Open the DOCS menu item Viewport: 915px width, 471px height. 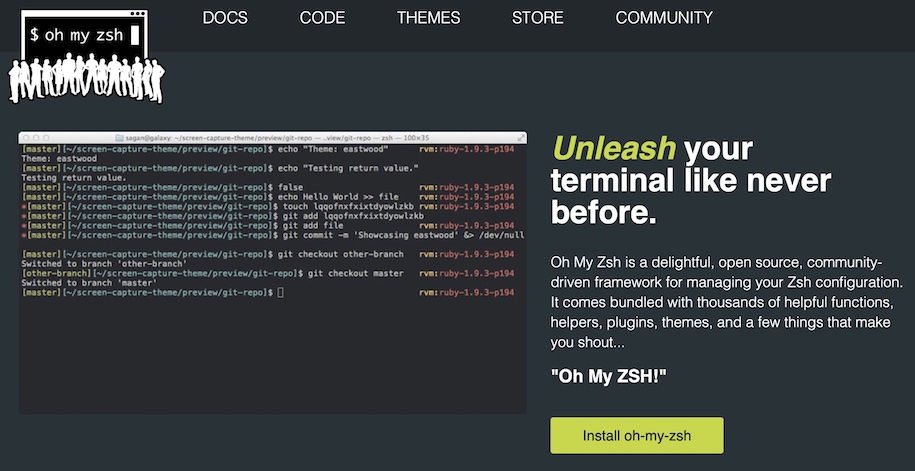tap(225, 18)
